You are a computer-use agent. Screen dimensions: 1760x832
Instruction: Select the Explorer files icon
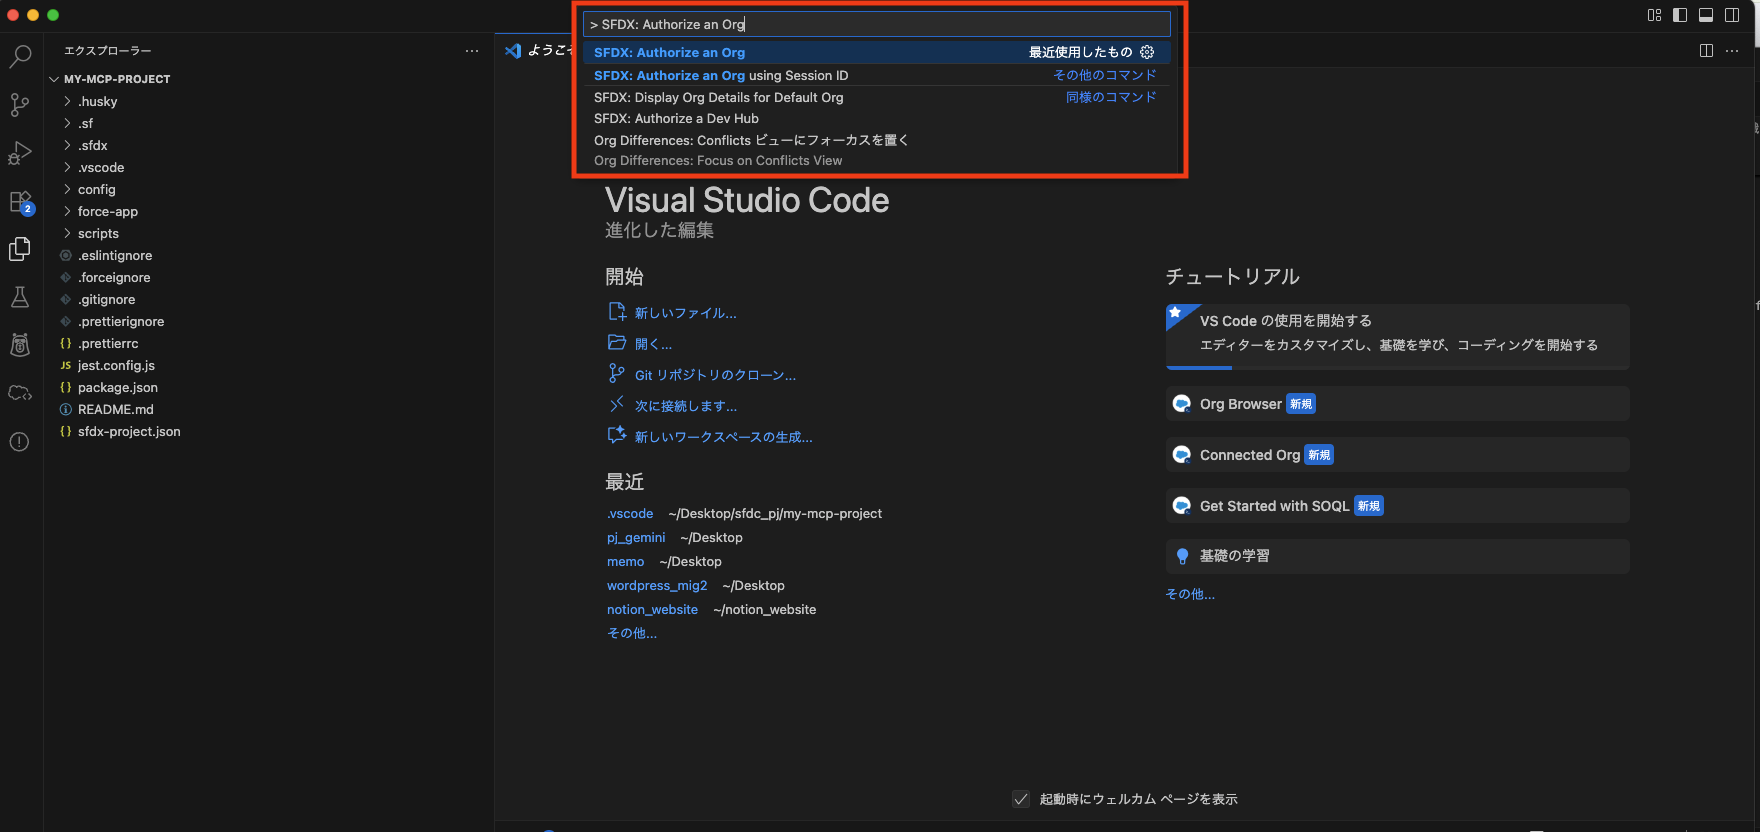(x=20, y=249)
